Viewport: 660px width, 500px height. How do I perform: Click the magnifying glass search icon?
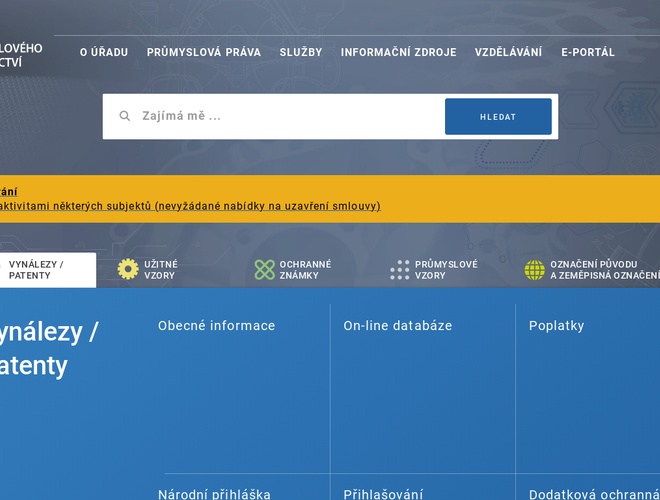point(125,116)
